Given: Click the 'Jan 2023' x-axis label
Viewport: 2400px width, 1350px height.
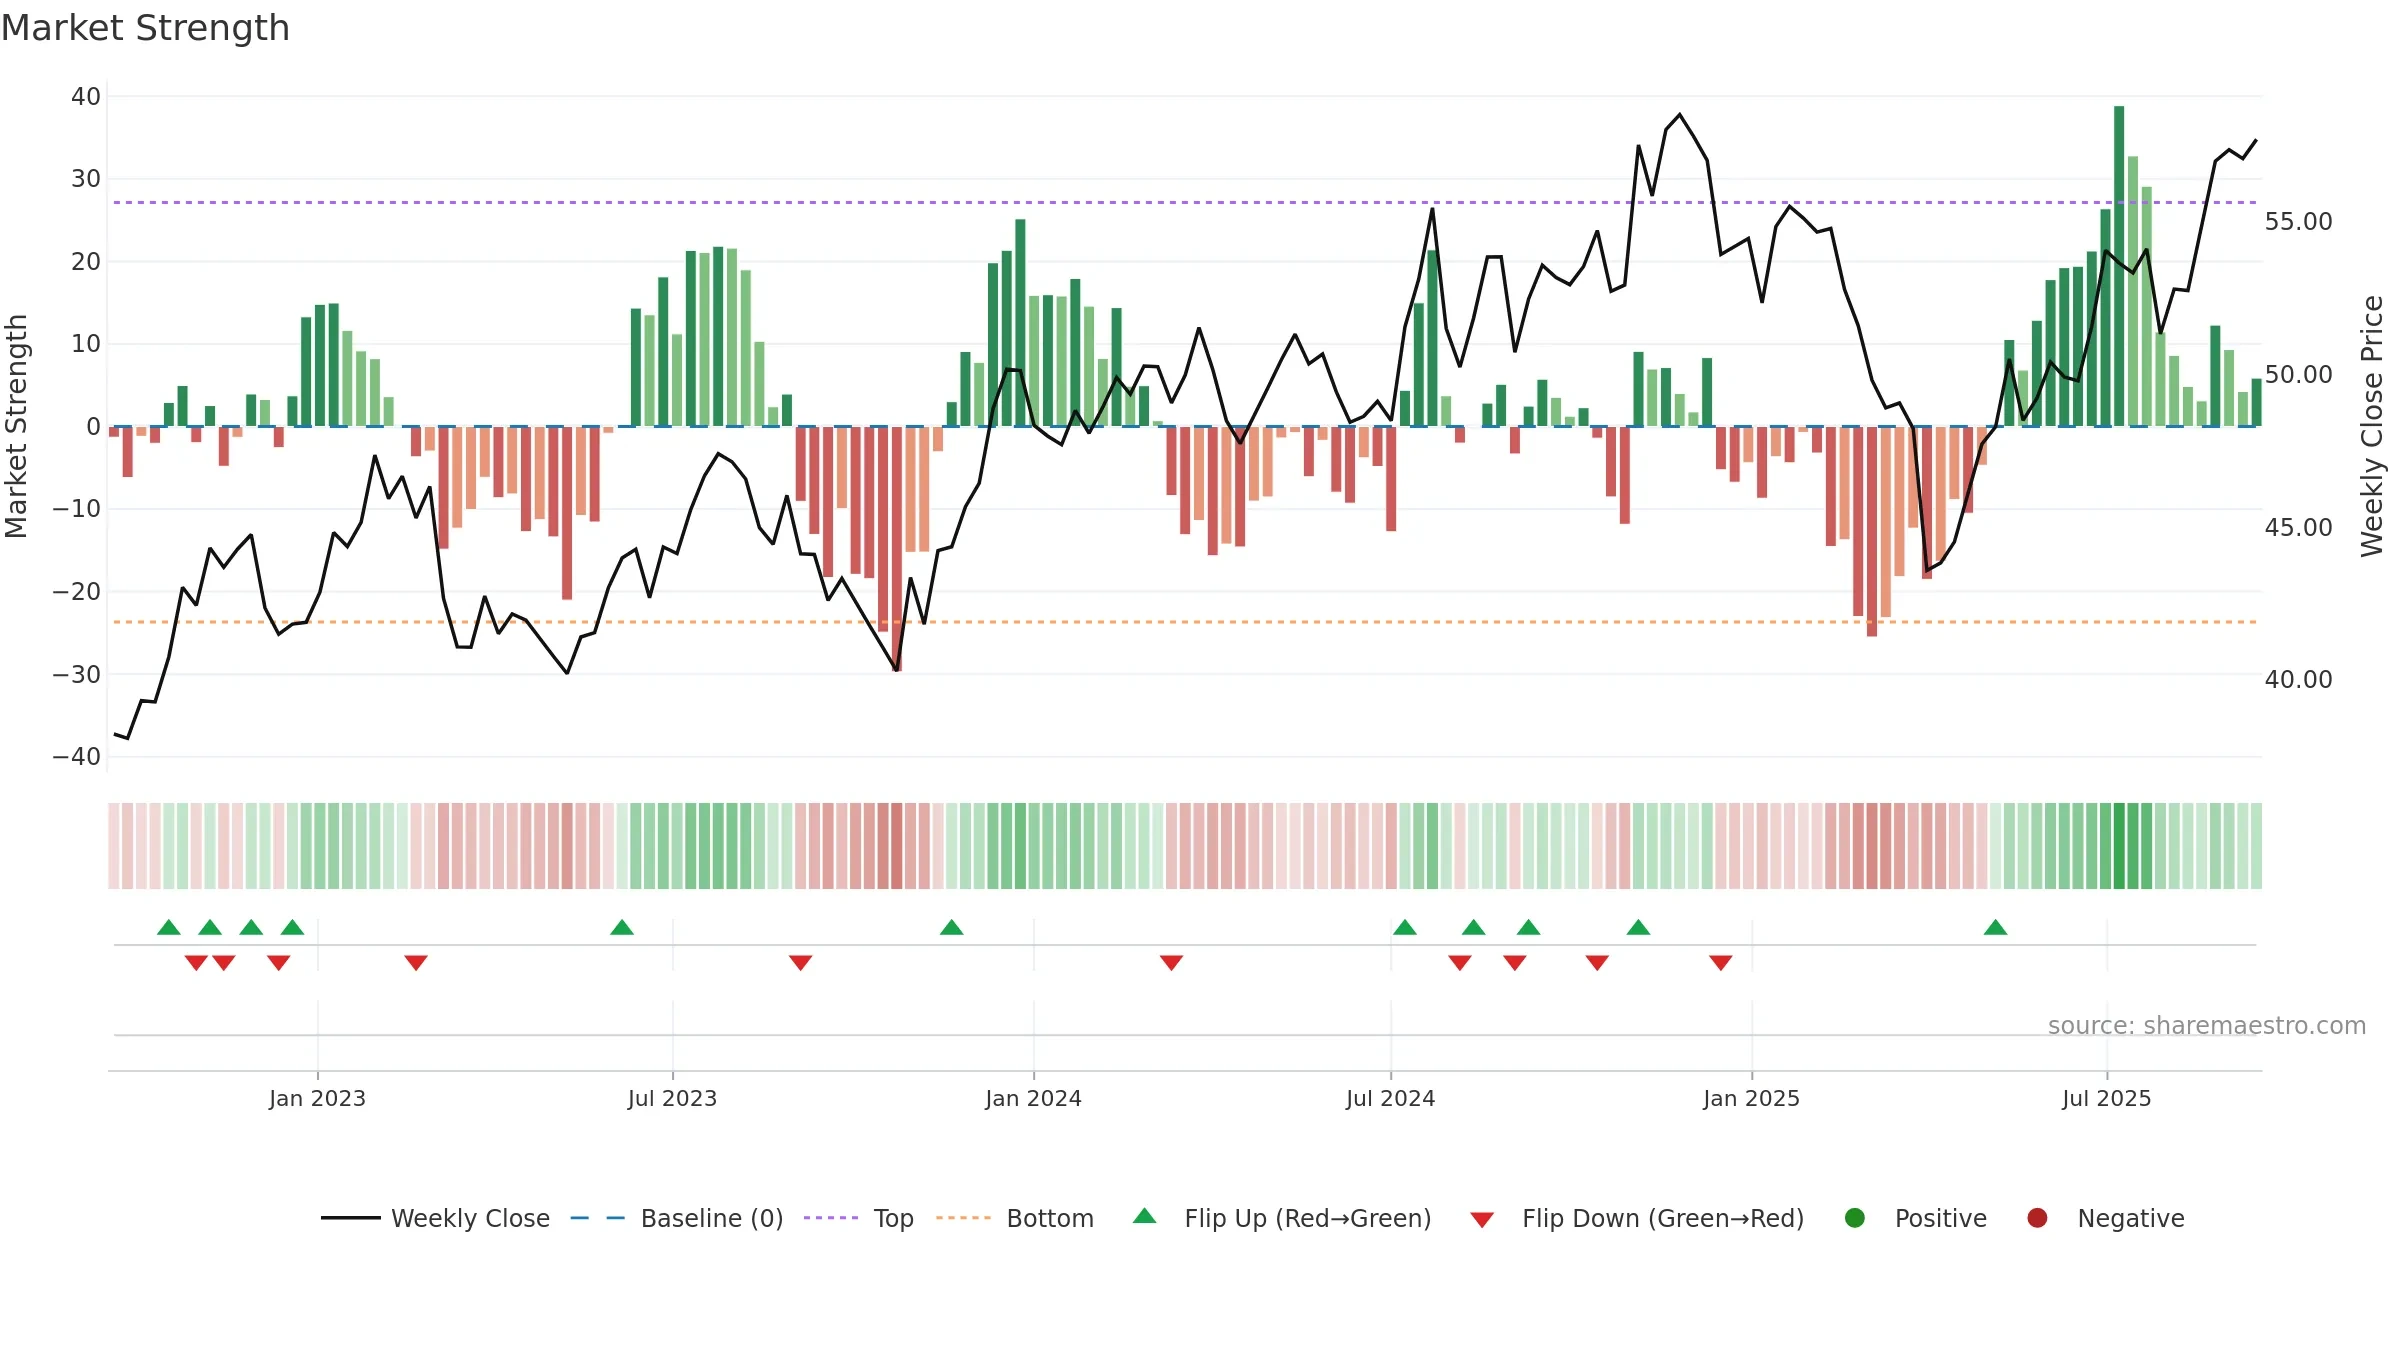Looking at the screenshot, I should click(317, 1098).
